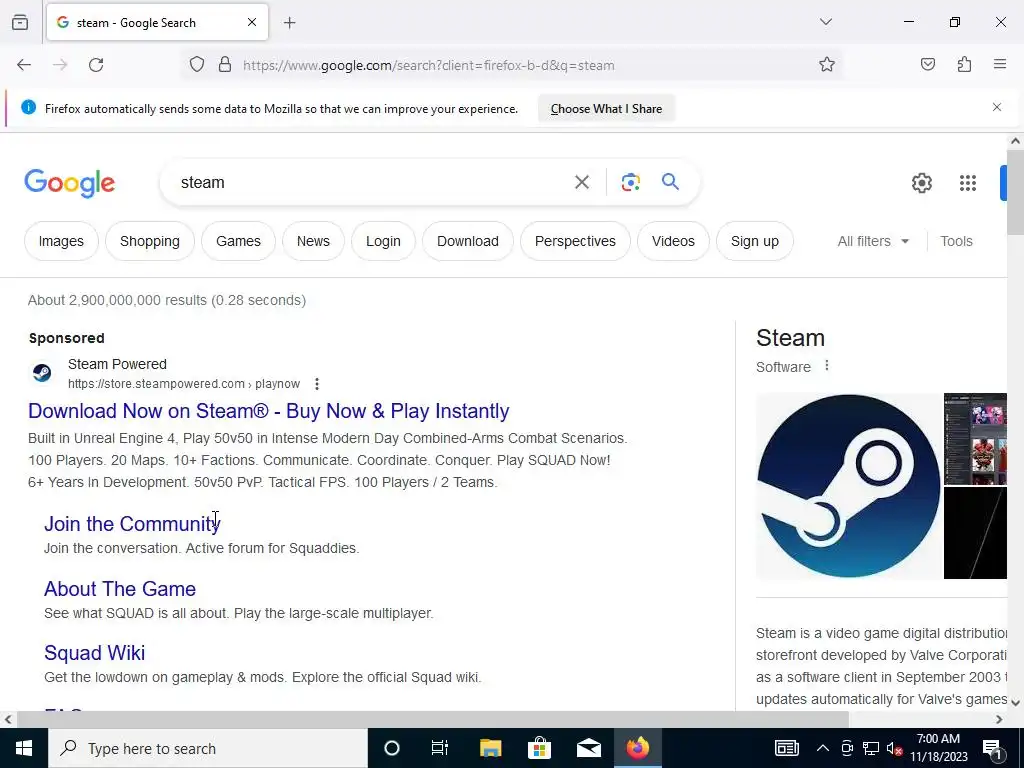Switch to Videos results
Screen dimensions: 1024x768
(x=673, y=241)
